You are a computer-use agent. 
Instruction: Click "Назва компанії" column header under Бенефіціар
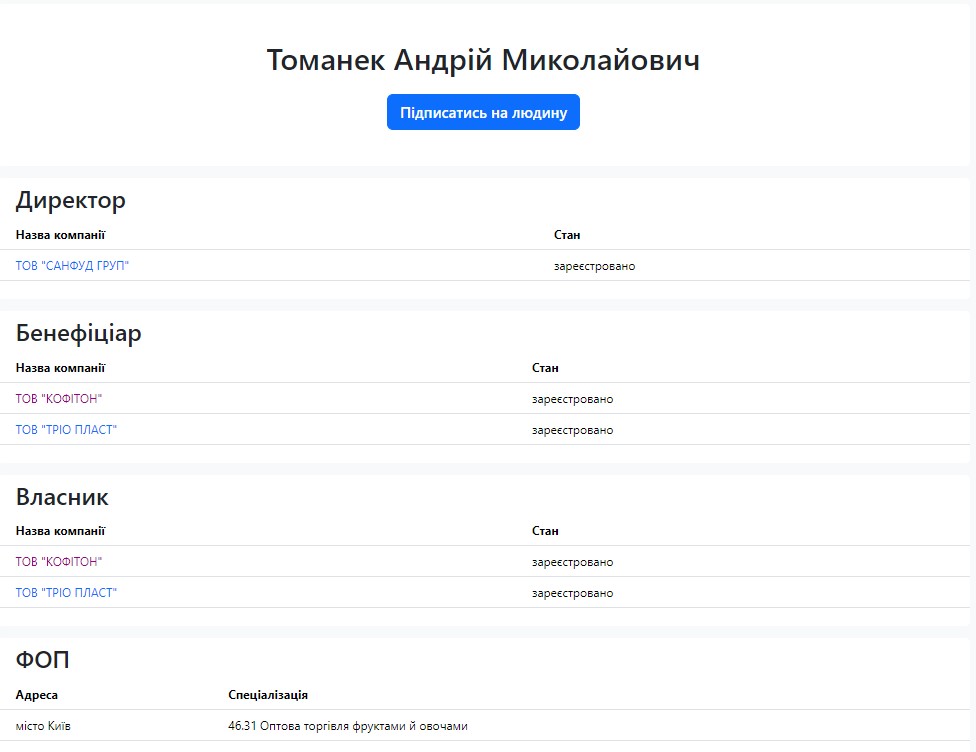pos(60,368)
